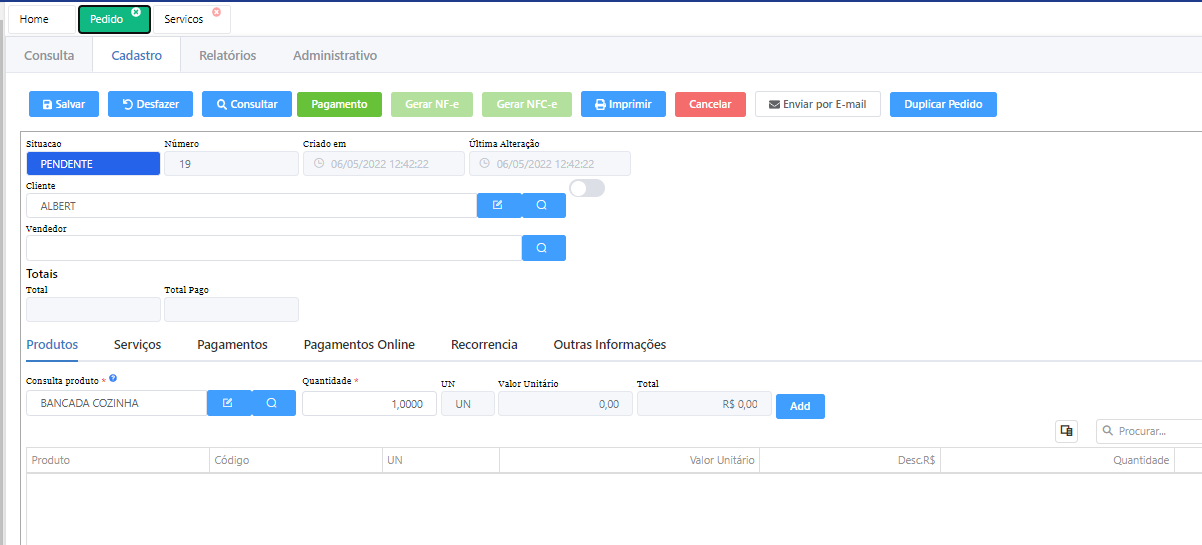This screenshot has height=545, width=1202.
Task: Open the Pagamentos Online tab
Action: (359, 344)
